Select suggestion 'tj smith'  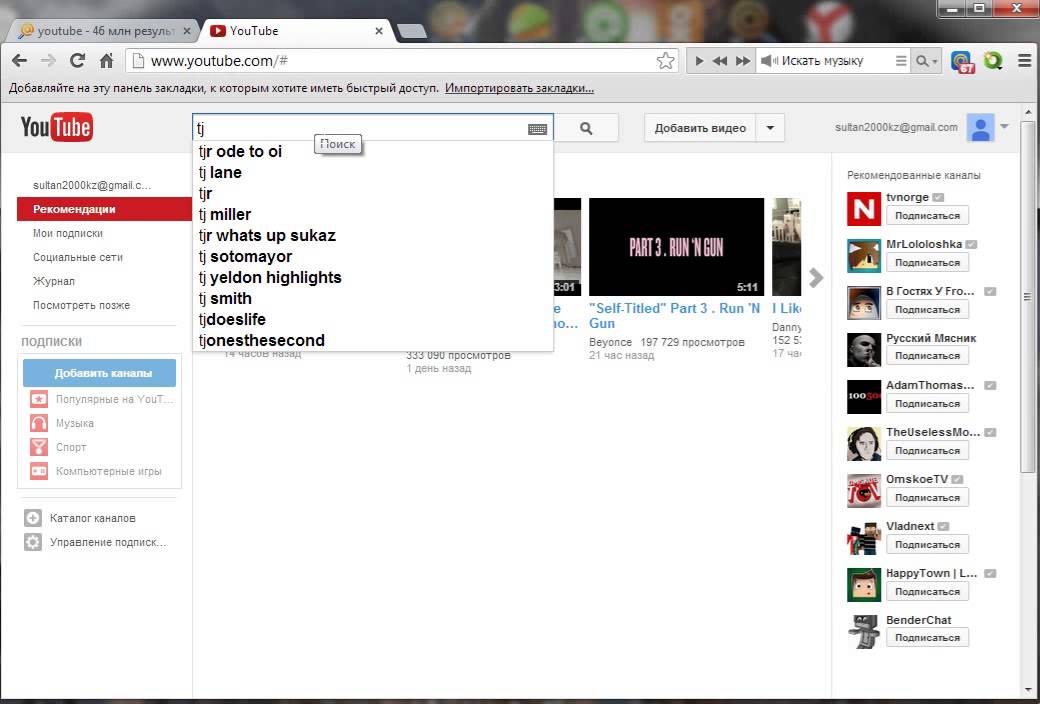(373, 299)
